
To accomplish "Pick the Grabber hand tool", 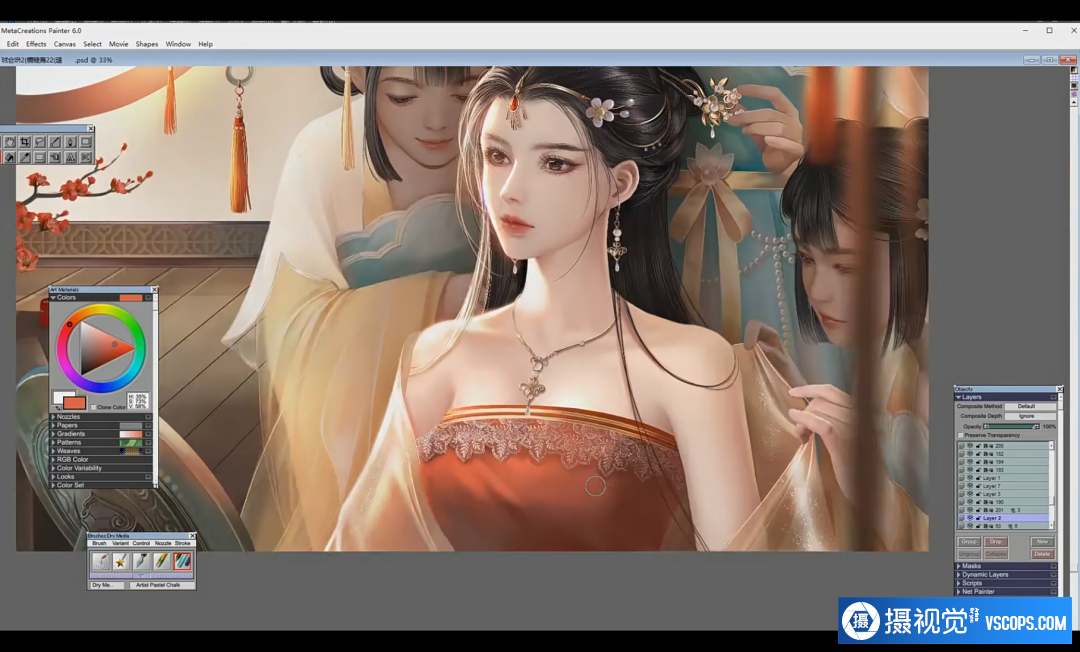I will tap(10, 143).
